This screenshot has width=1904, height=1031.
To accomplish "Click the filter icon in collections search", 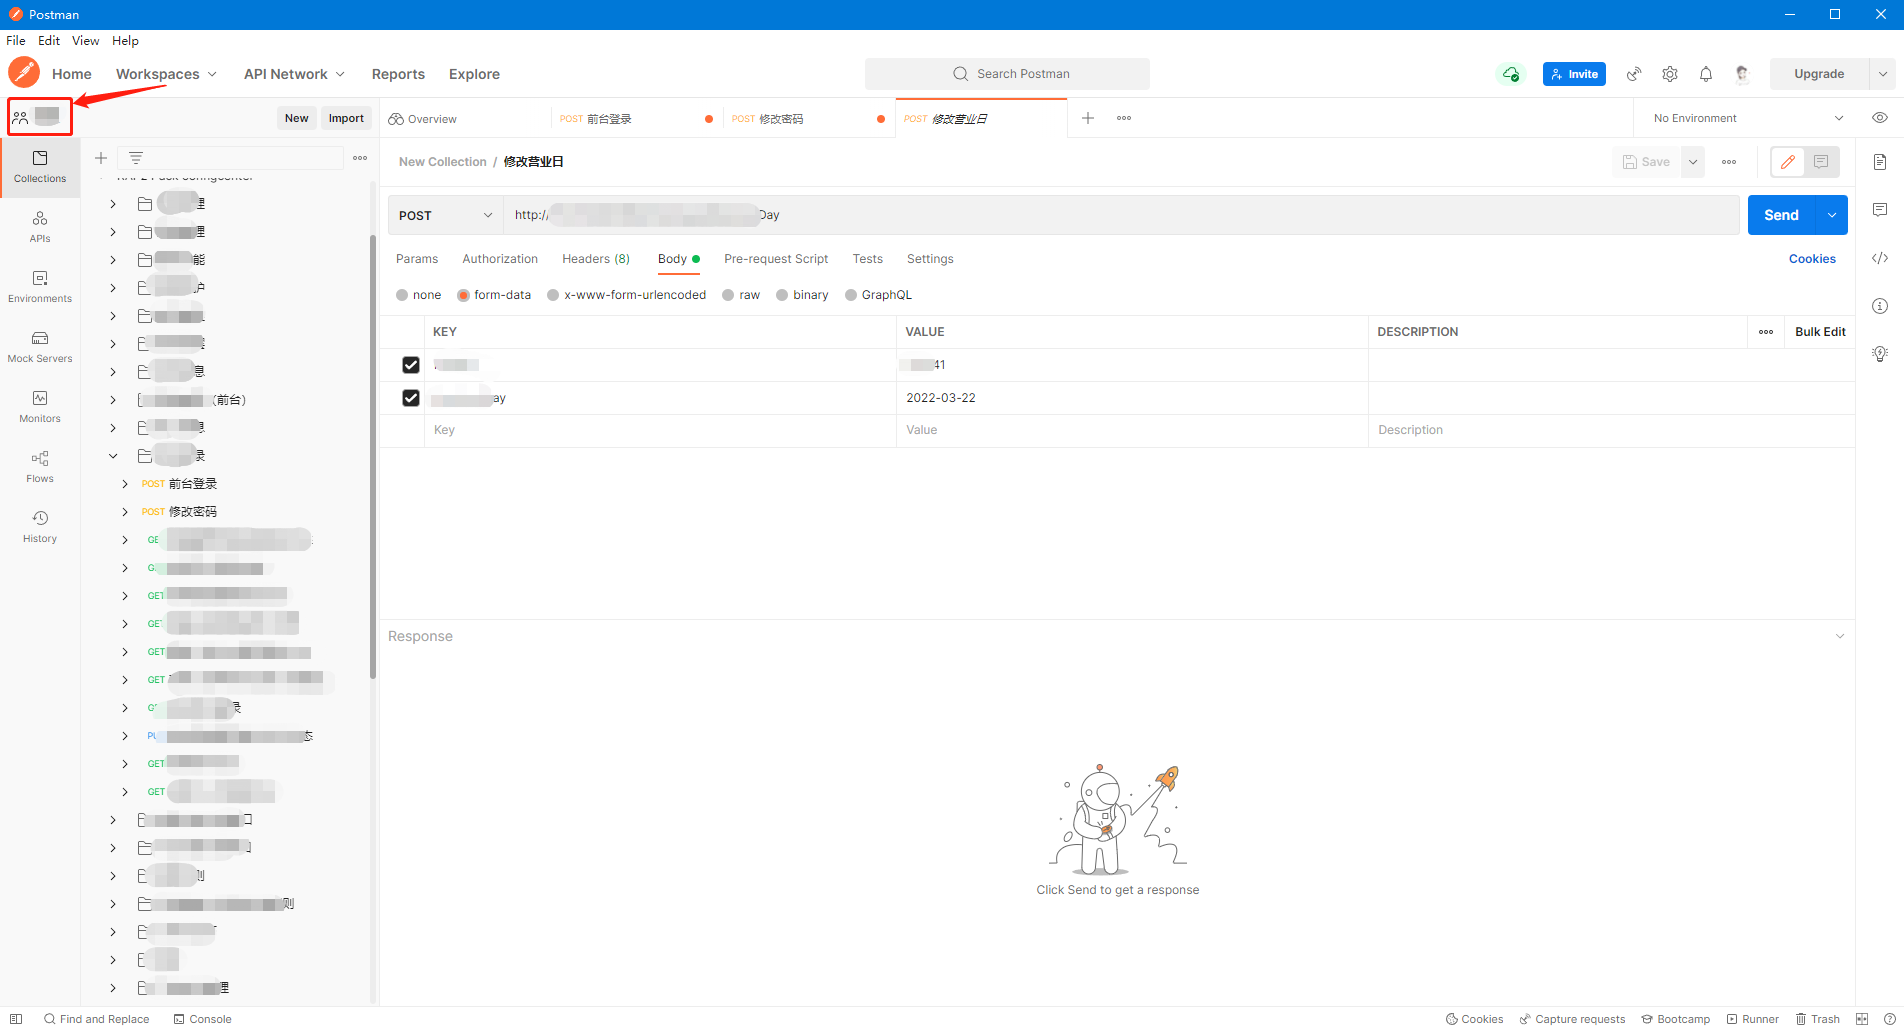I will click(x=136, y=158).
